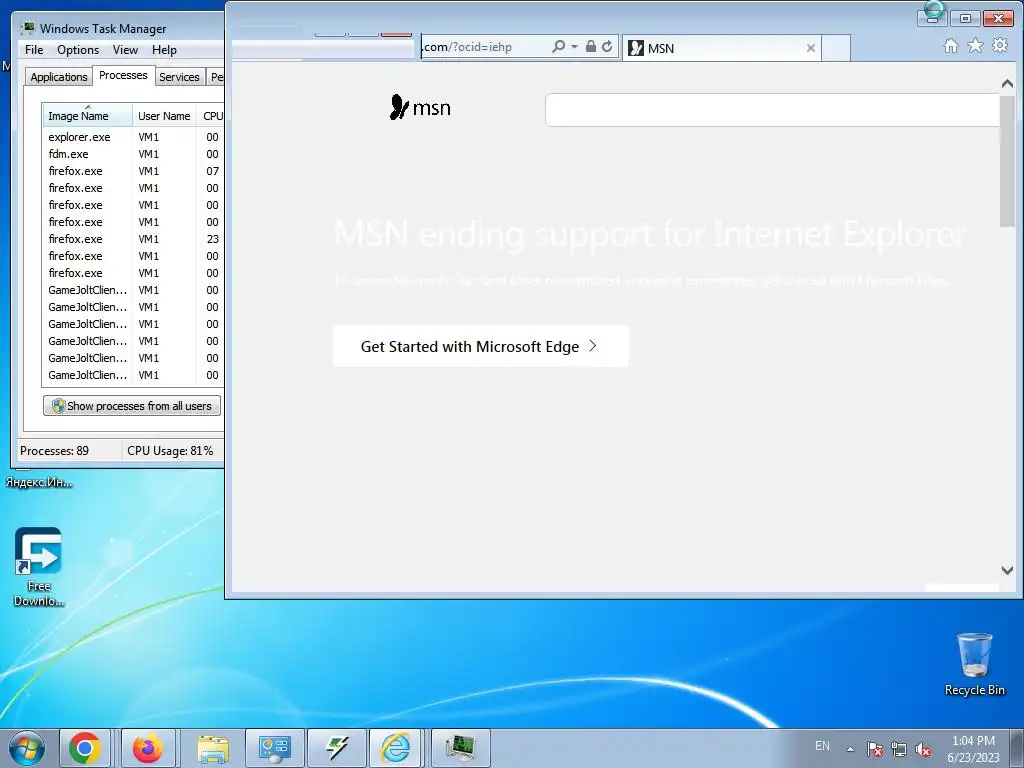Click the vertical scrollbar thumb on the MSN page
This screenshot has width=1024, height=768.
tap(1007, 161)
